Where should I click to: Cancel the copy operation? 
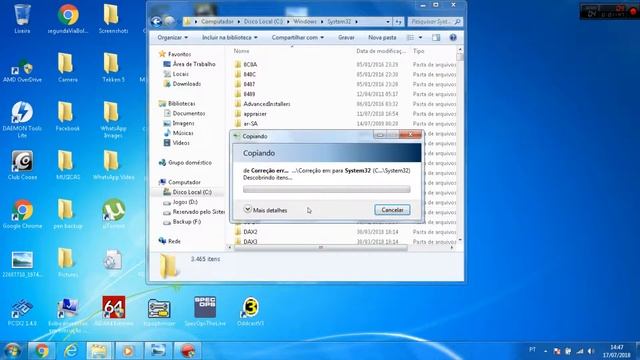pos(392,210)
